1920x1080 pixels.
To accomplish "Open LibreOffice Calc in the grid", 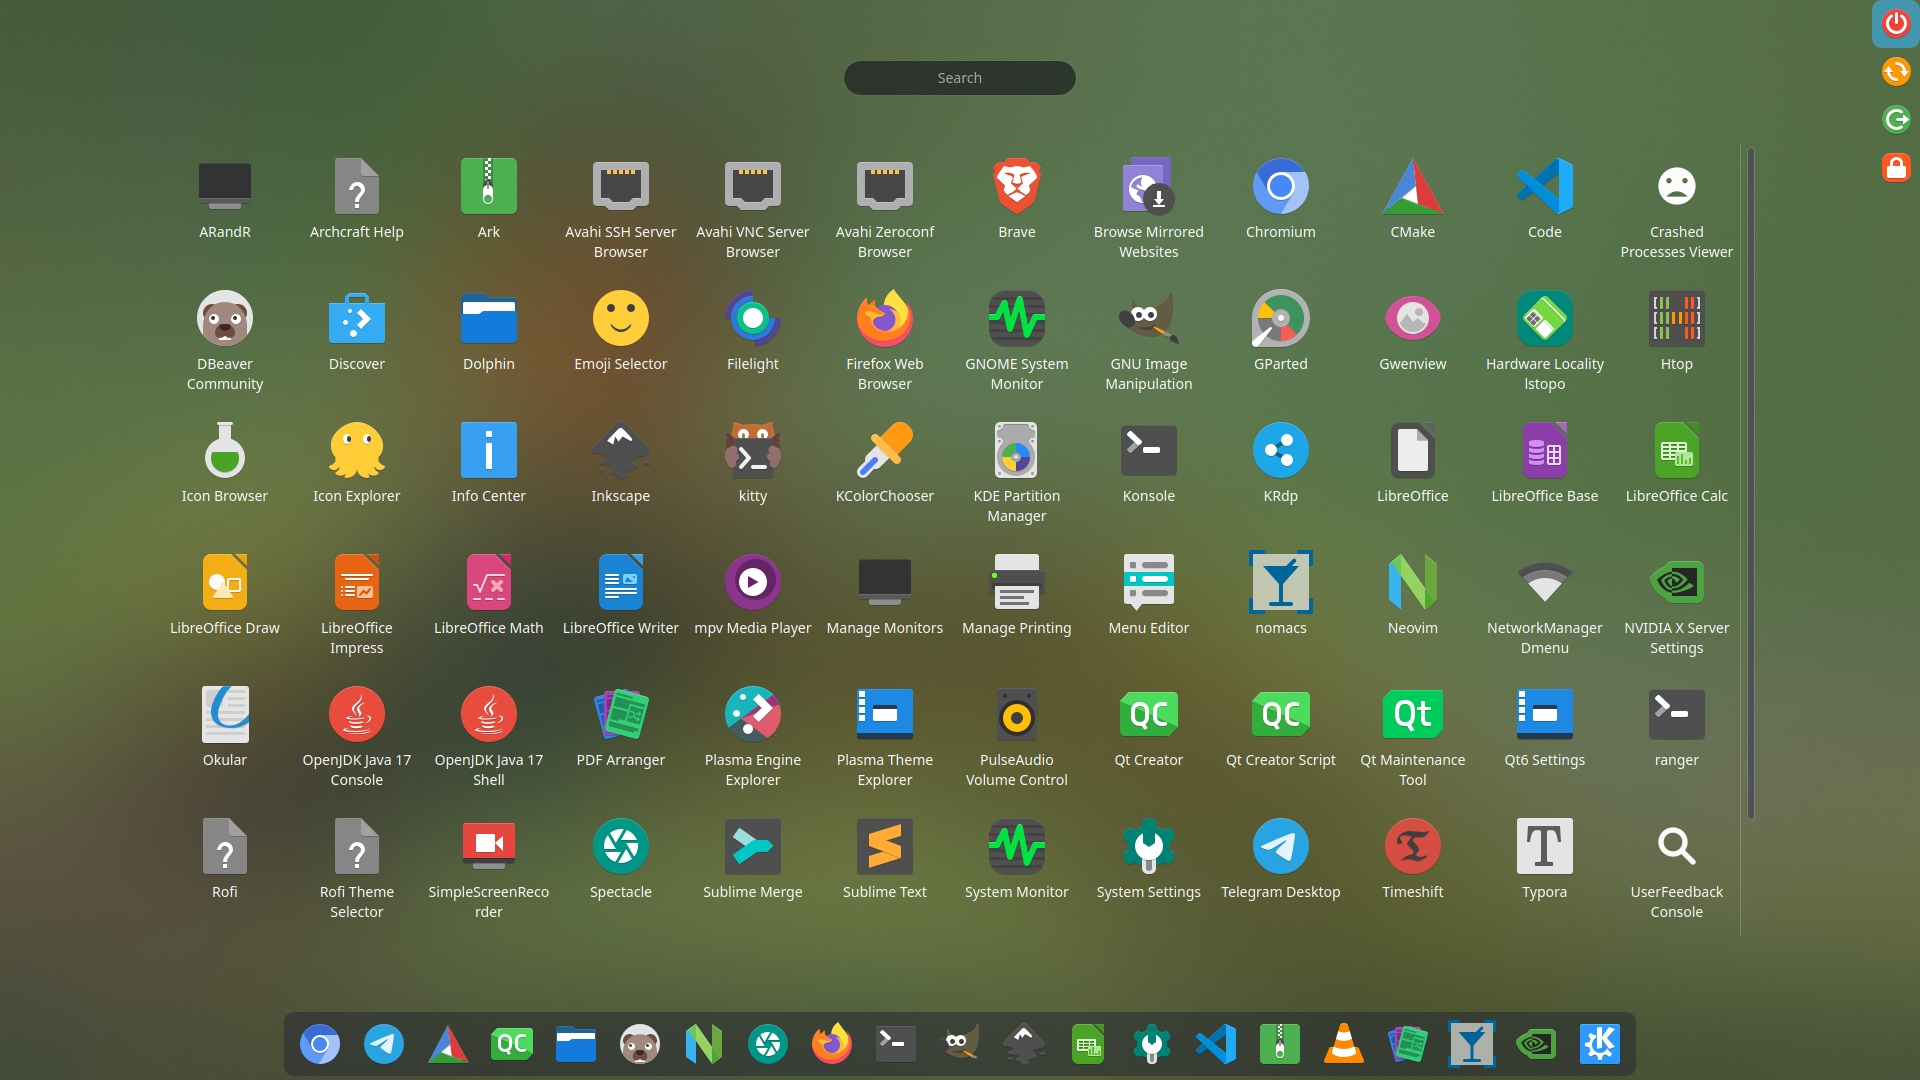I will [x=1677, y=464].
